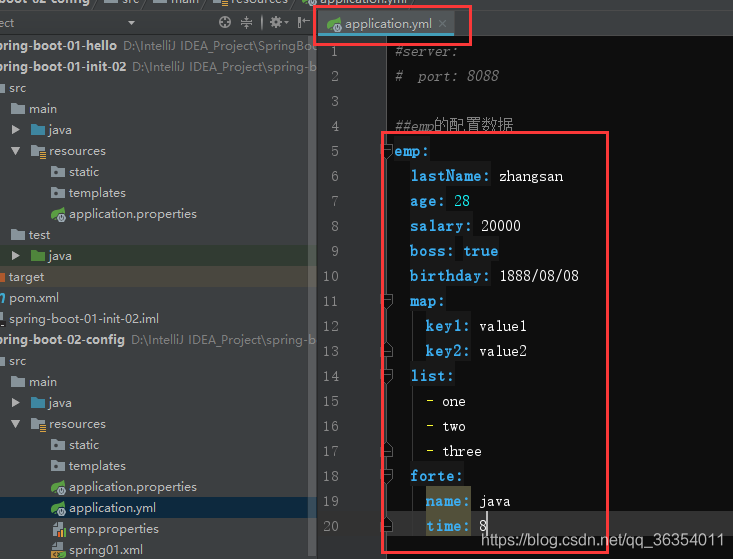Click the emp.properties file icon
The image size is (733, 559).
tap(58, 529)
